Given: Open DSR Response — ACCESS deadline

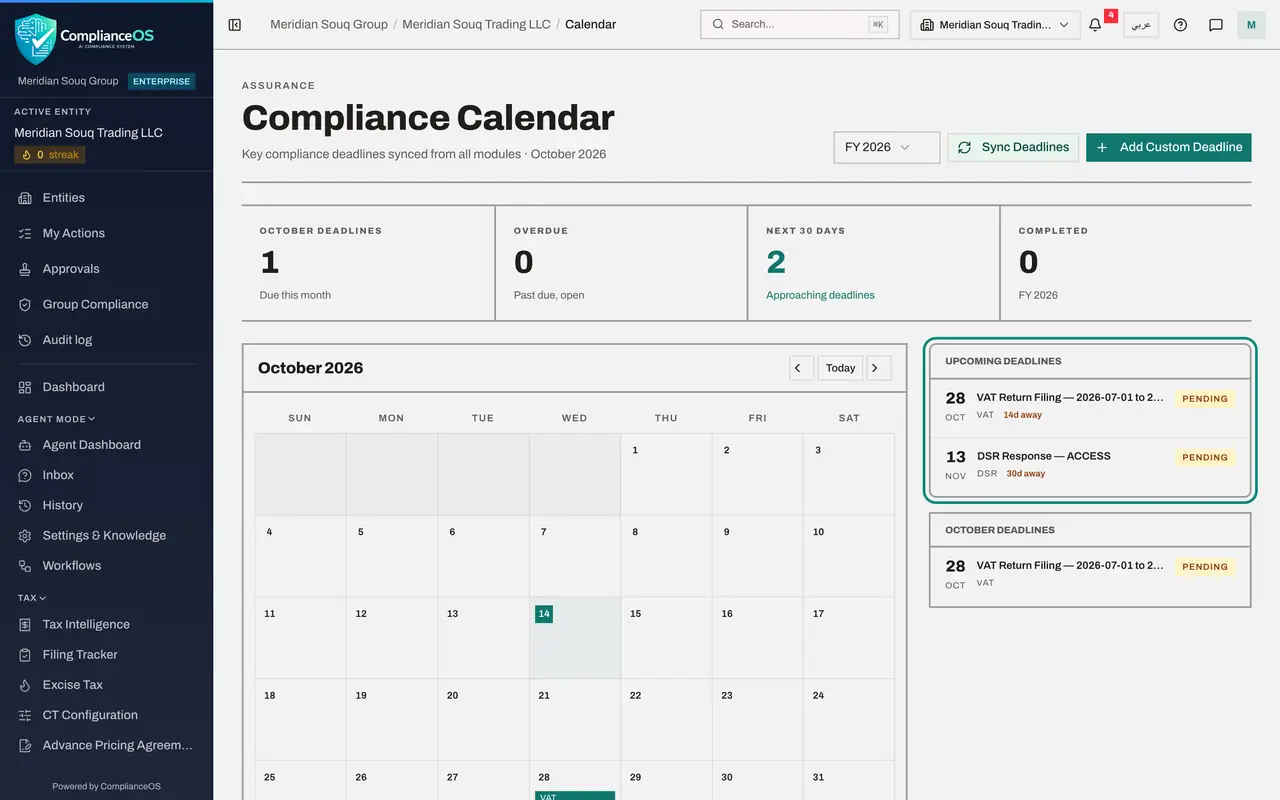Looking at the screenshot, I should click(1090, 464).
